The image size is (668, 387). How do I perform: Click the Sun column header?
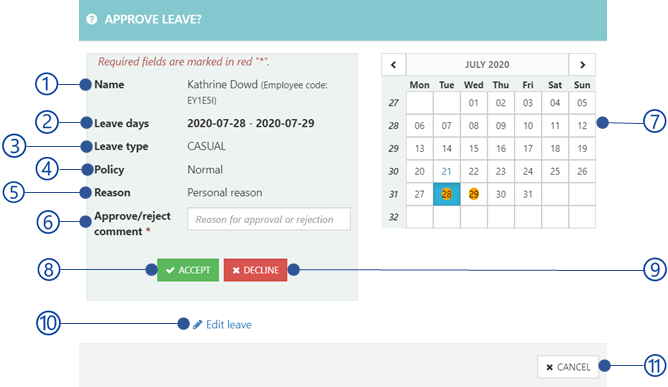tap(582, 85)
